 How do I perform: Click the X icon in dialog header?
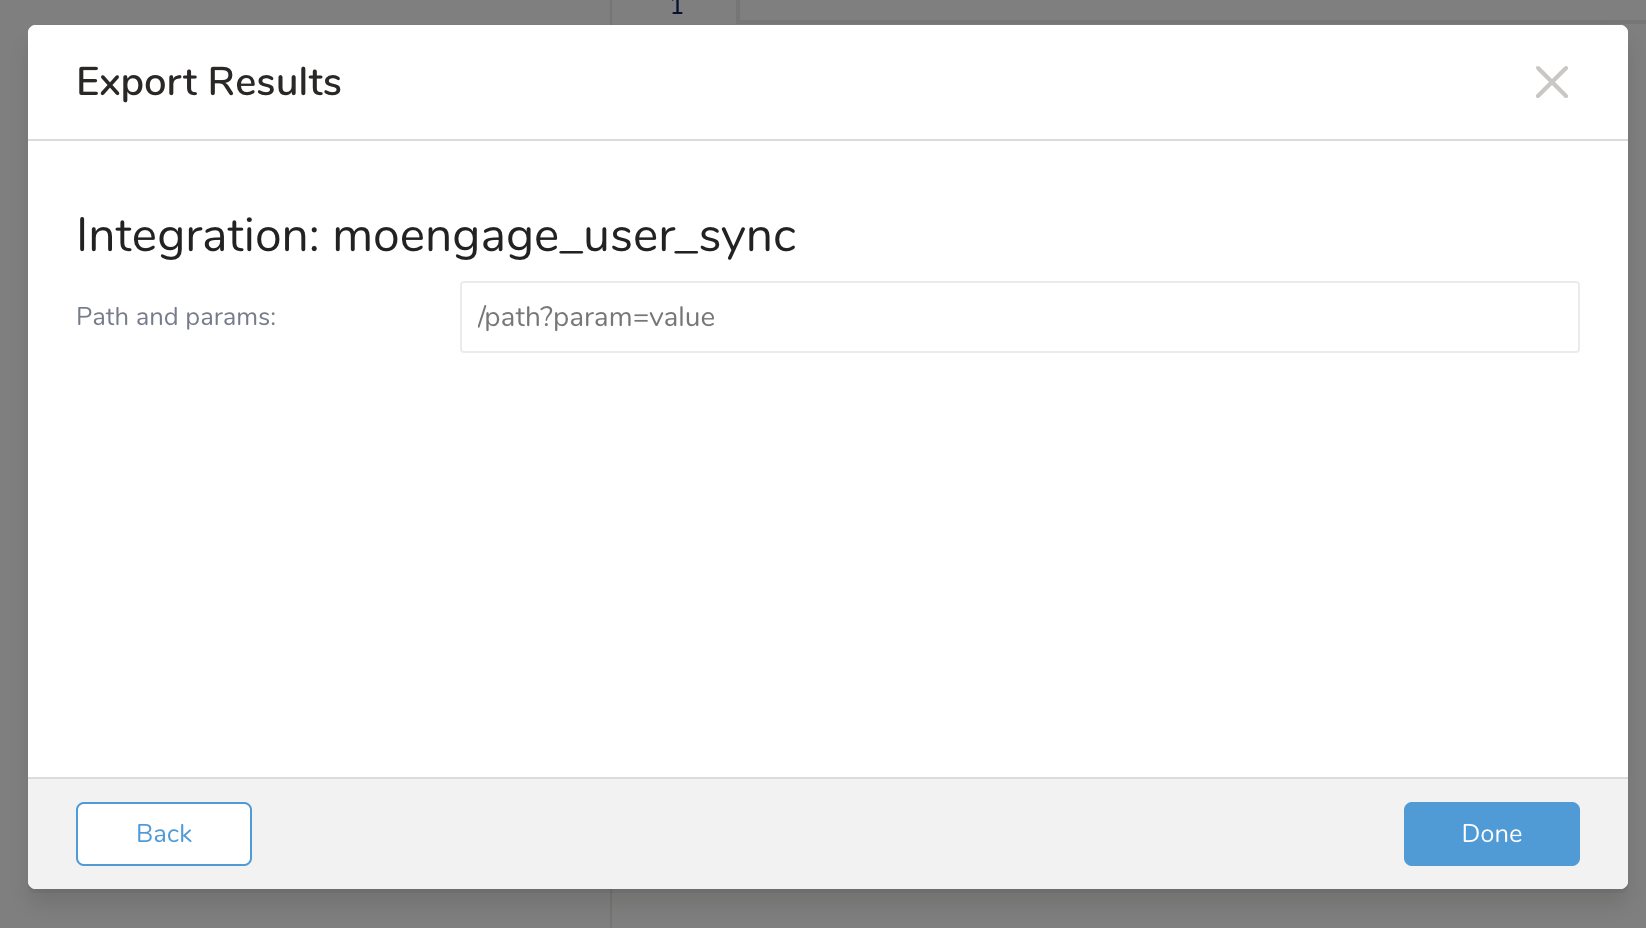pos(1551,82)
